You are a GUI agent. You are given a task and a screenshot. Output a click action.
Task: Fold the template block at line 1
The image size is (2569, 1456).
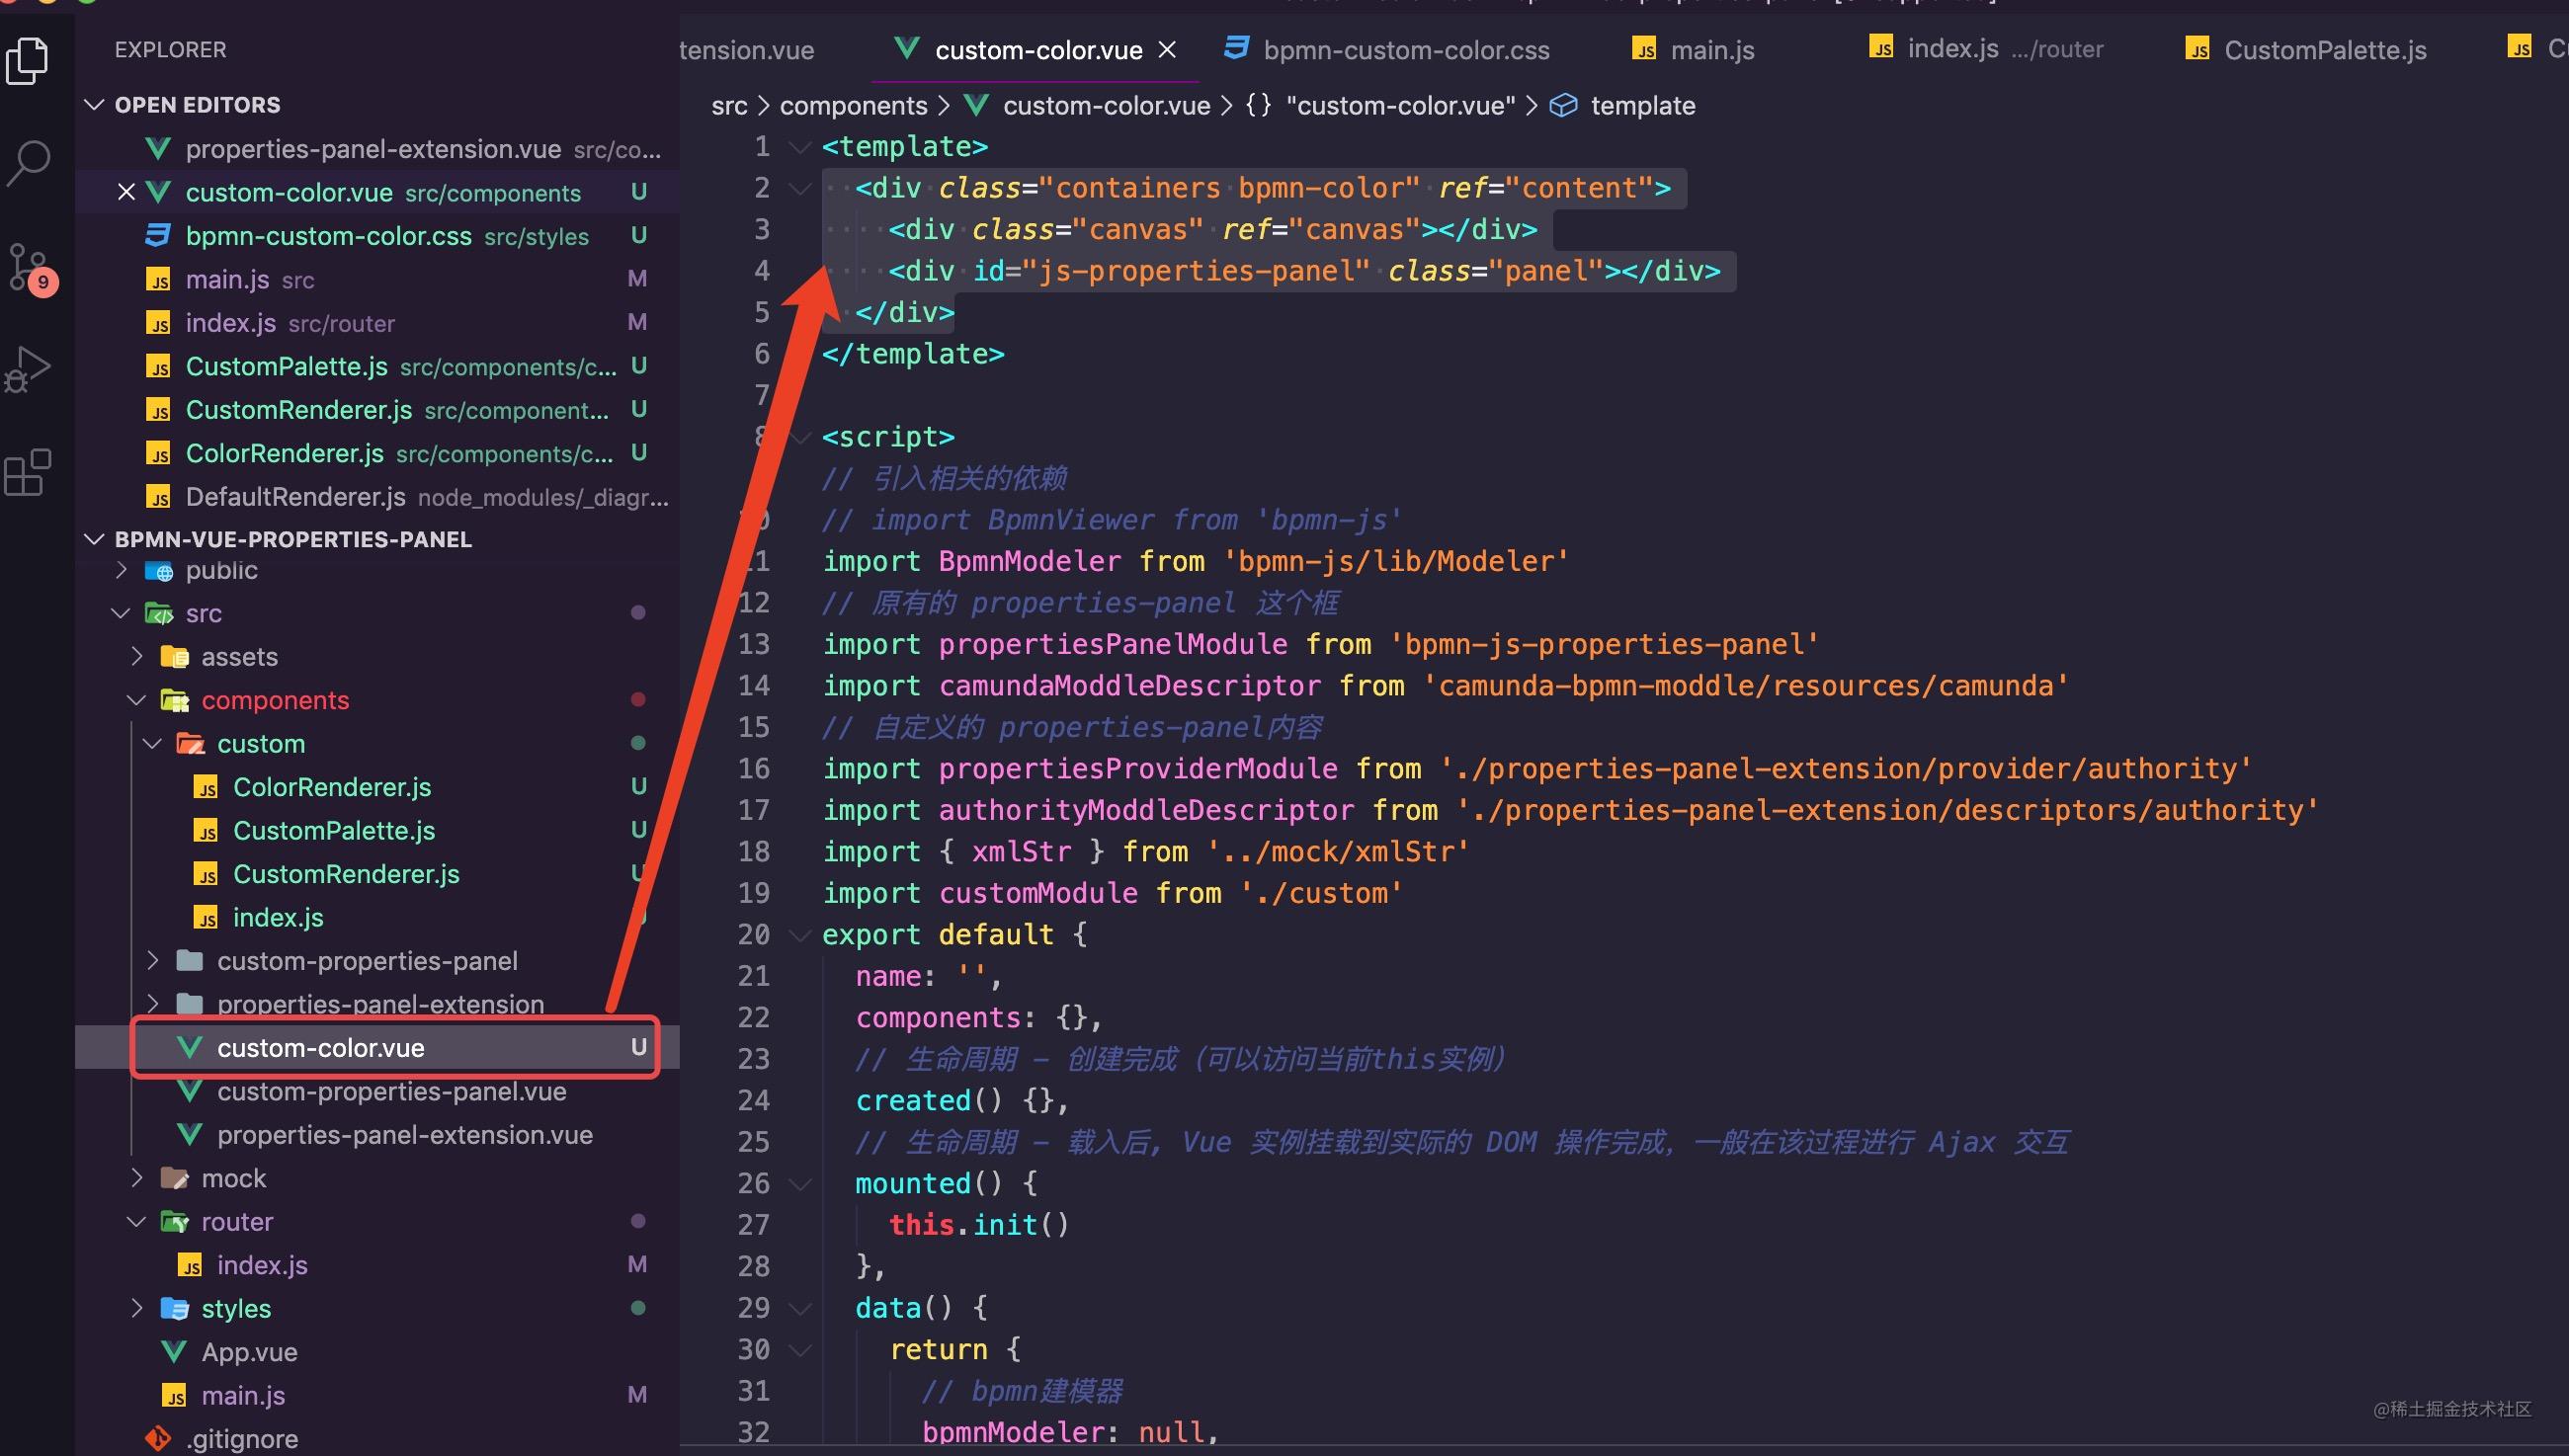point(799,148)
